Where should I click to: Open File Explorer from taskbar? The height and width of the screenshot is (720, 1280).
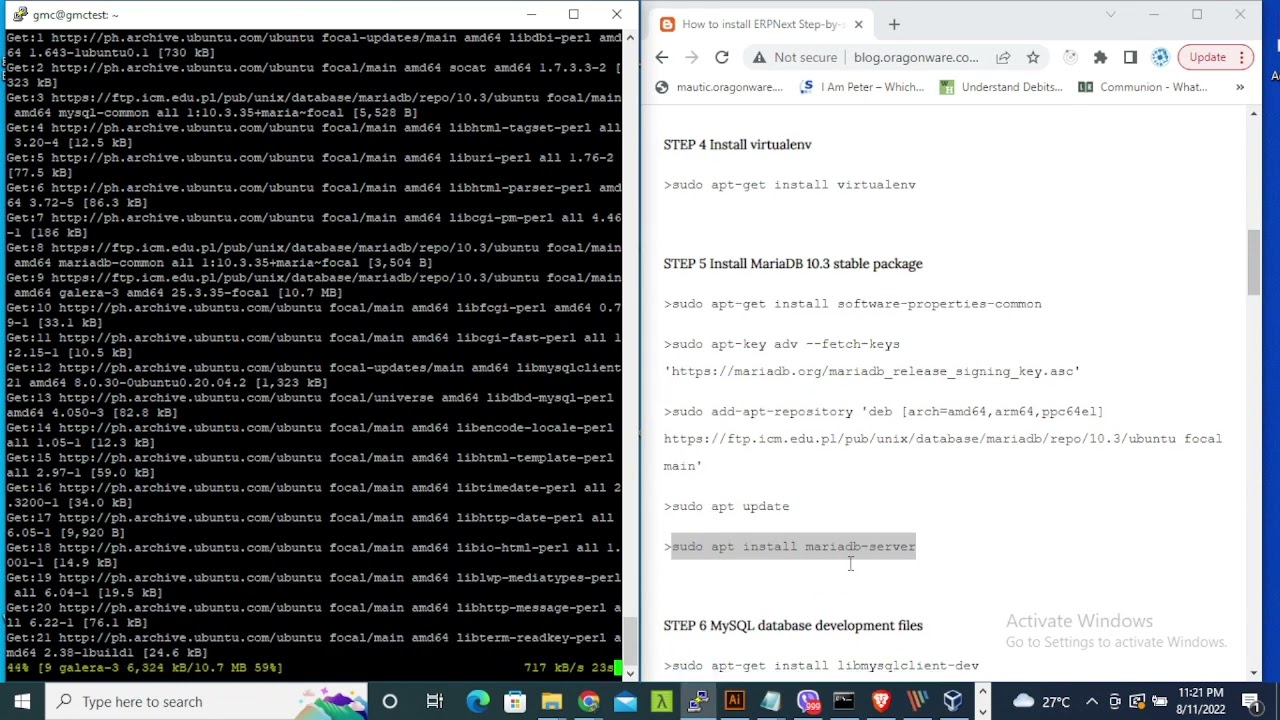click(x=552, y=701)
